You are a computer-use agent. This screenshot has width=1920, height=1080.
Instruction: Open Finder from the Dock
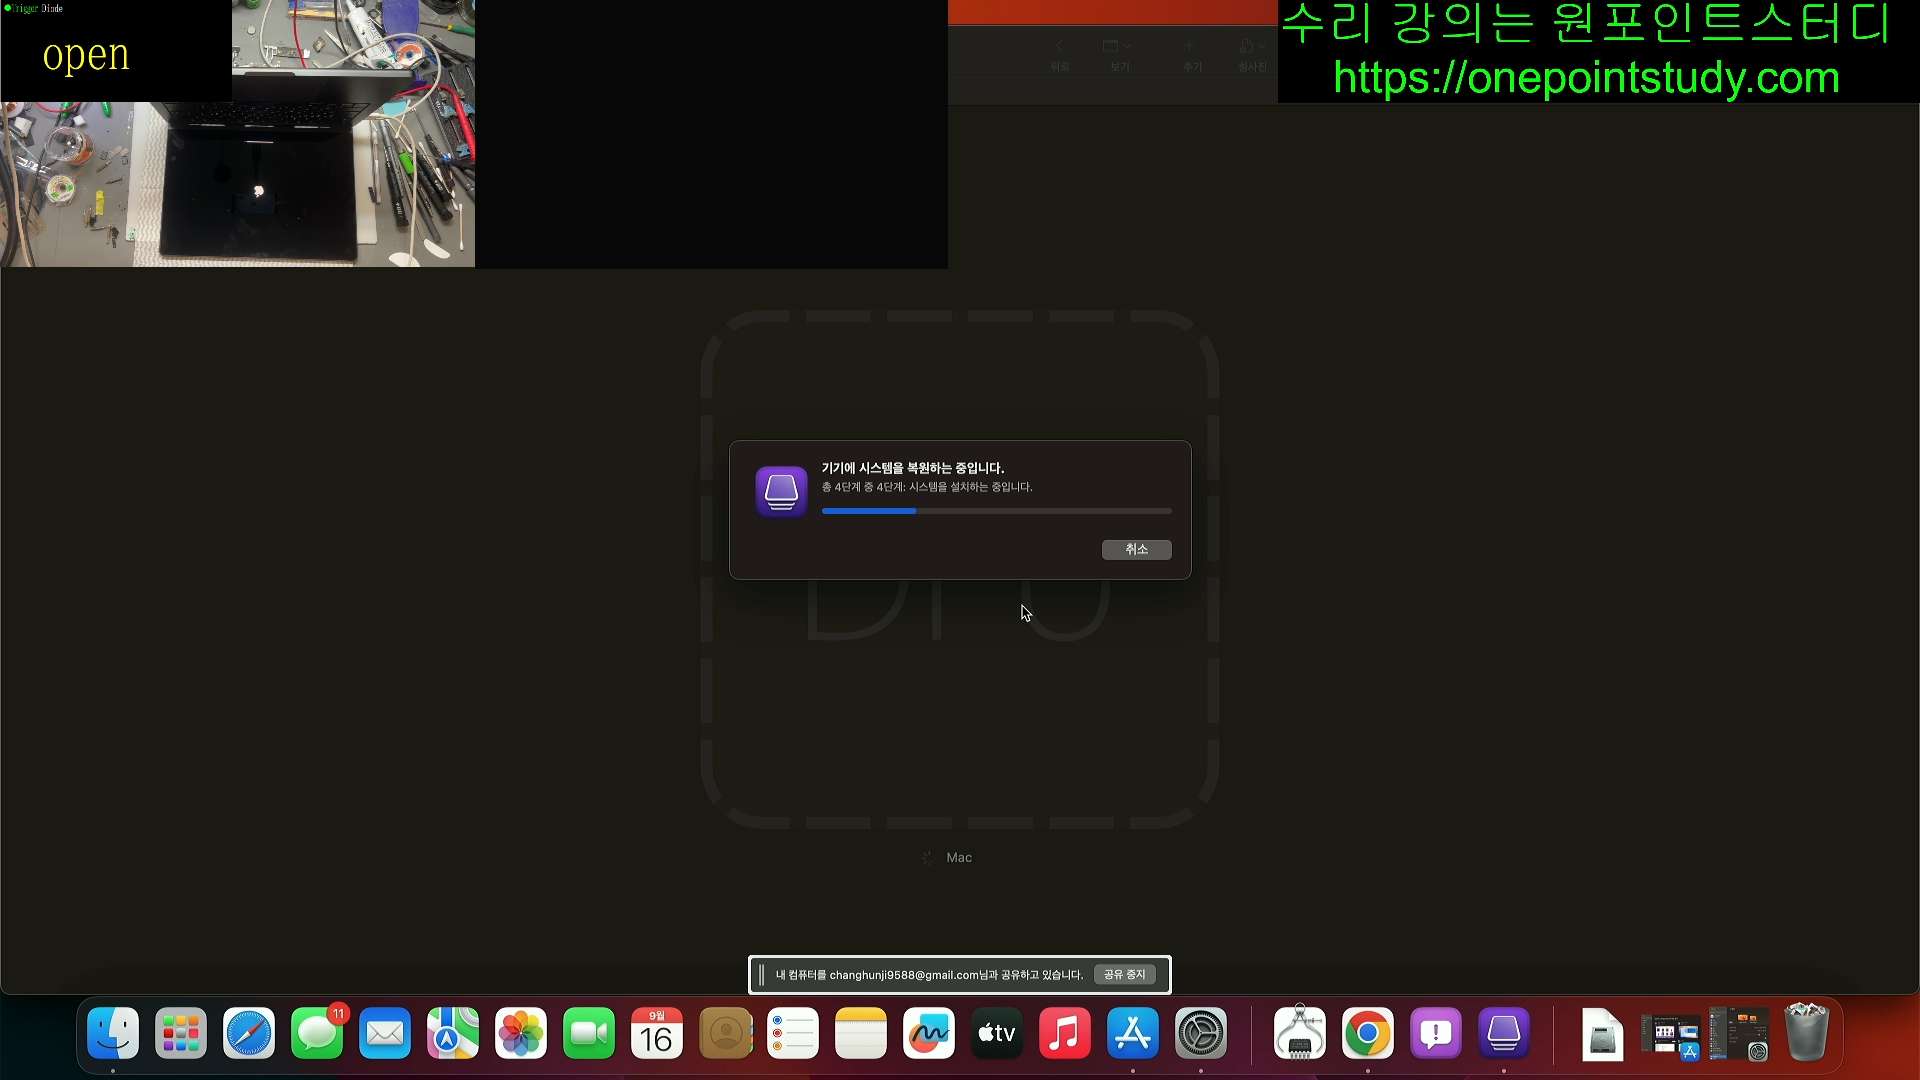[x=113, y=1033]
